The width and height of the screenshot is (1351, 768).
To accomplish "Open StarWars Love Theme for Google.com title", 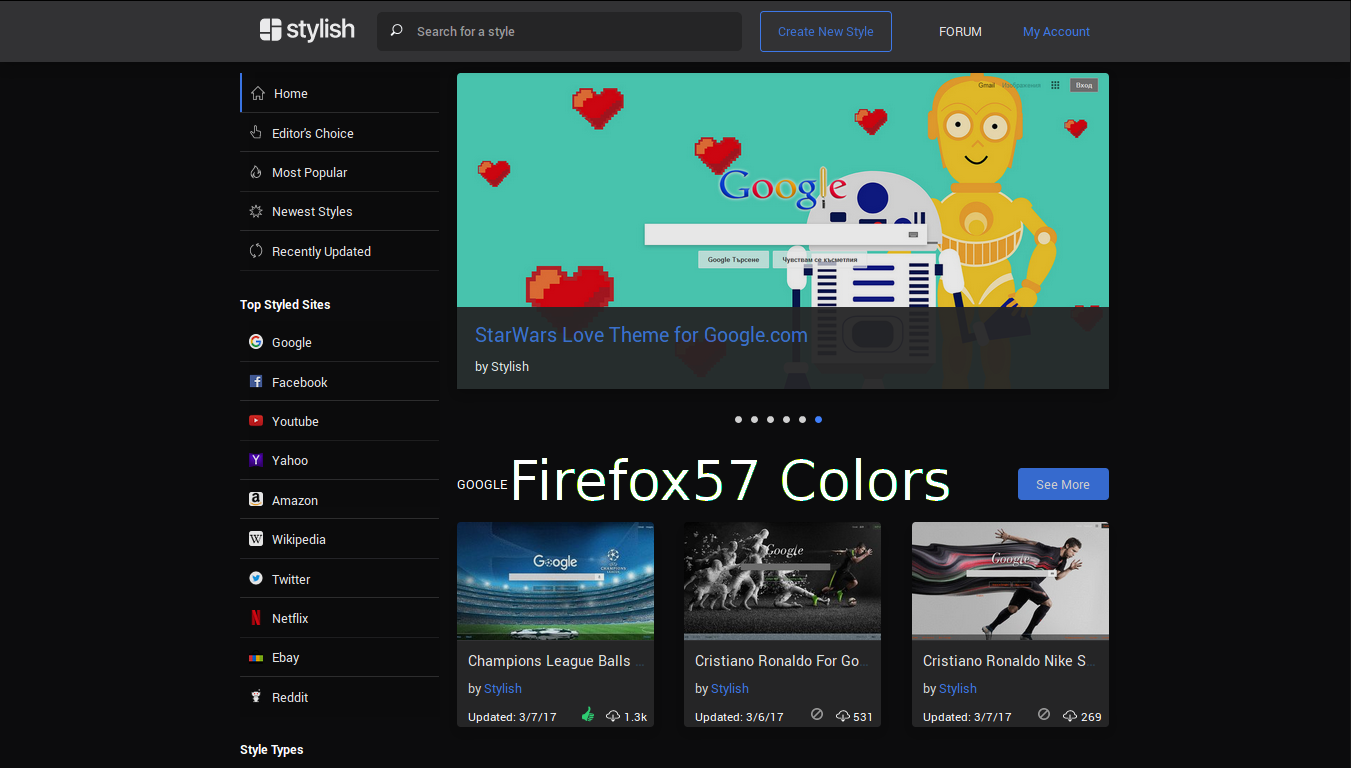I will (x=641, y=335).
